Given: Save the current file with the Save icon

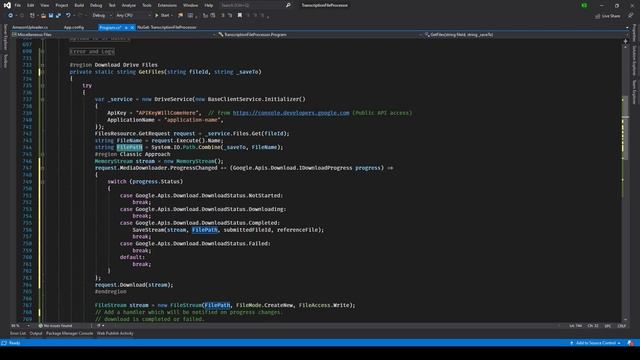Looking at the screenshot, I should pyautogui.click(x=51, y=16).
